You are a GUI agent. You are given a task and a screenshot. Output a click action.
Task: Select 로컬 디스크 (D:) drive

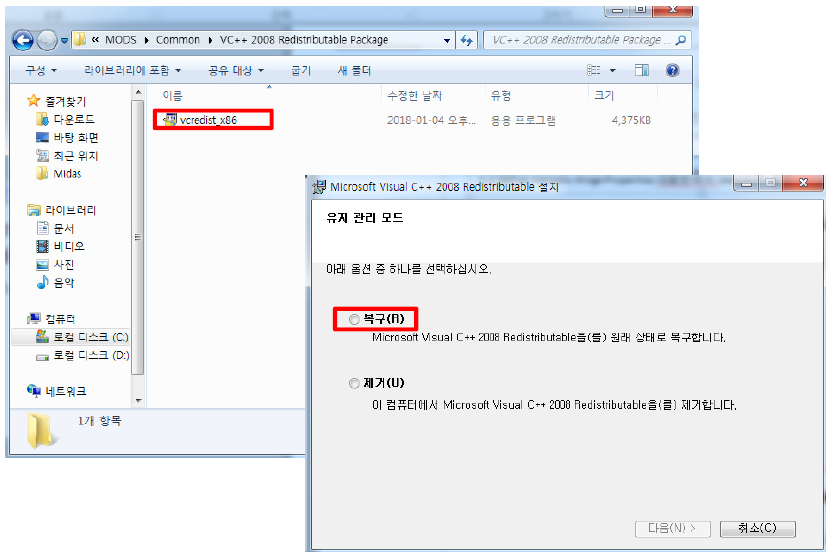pyautogui.click(x=91, y=355)
